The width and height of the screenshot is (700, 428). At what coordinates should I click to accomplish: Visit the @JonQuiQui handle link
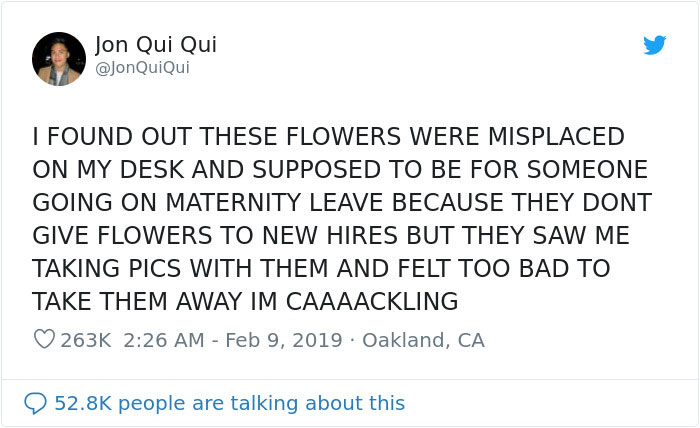click(x=142, y=68)
